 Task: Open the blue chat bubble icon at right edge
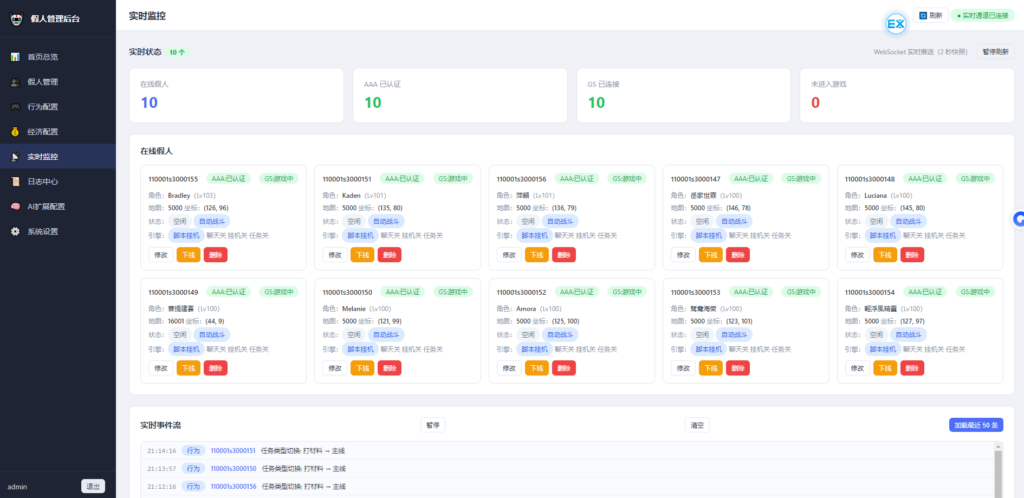(x=1018, y=220)
